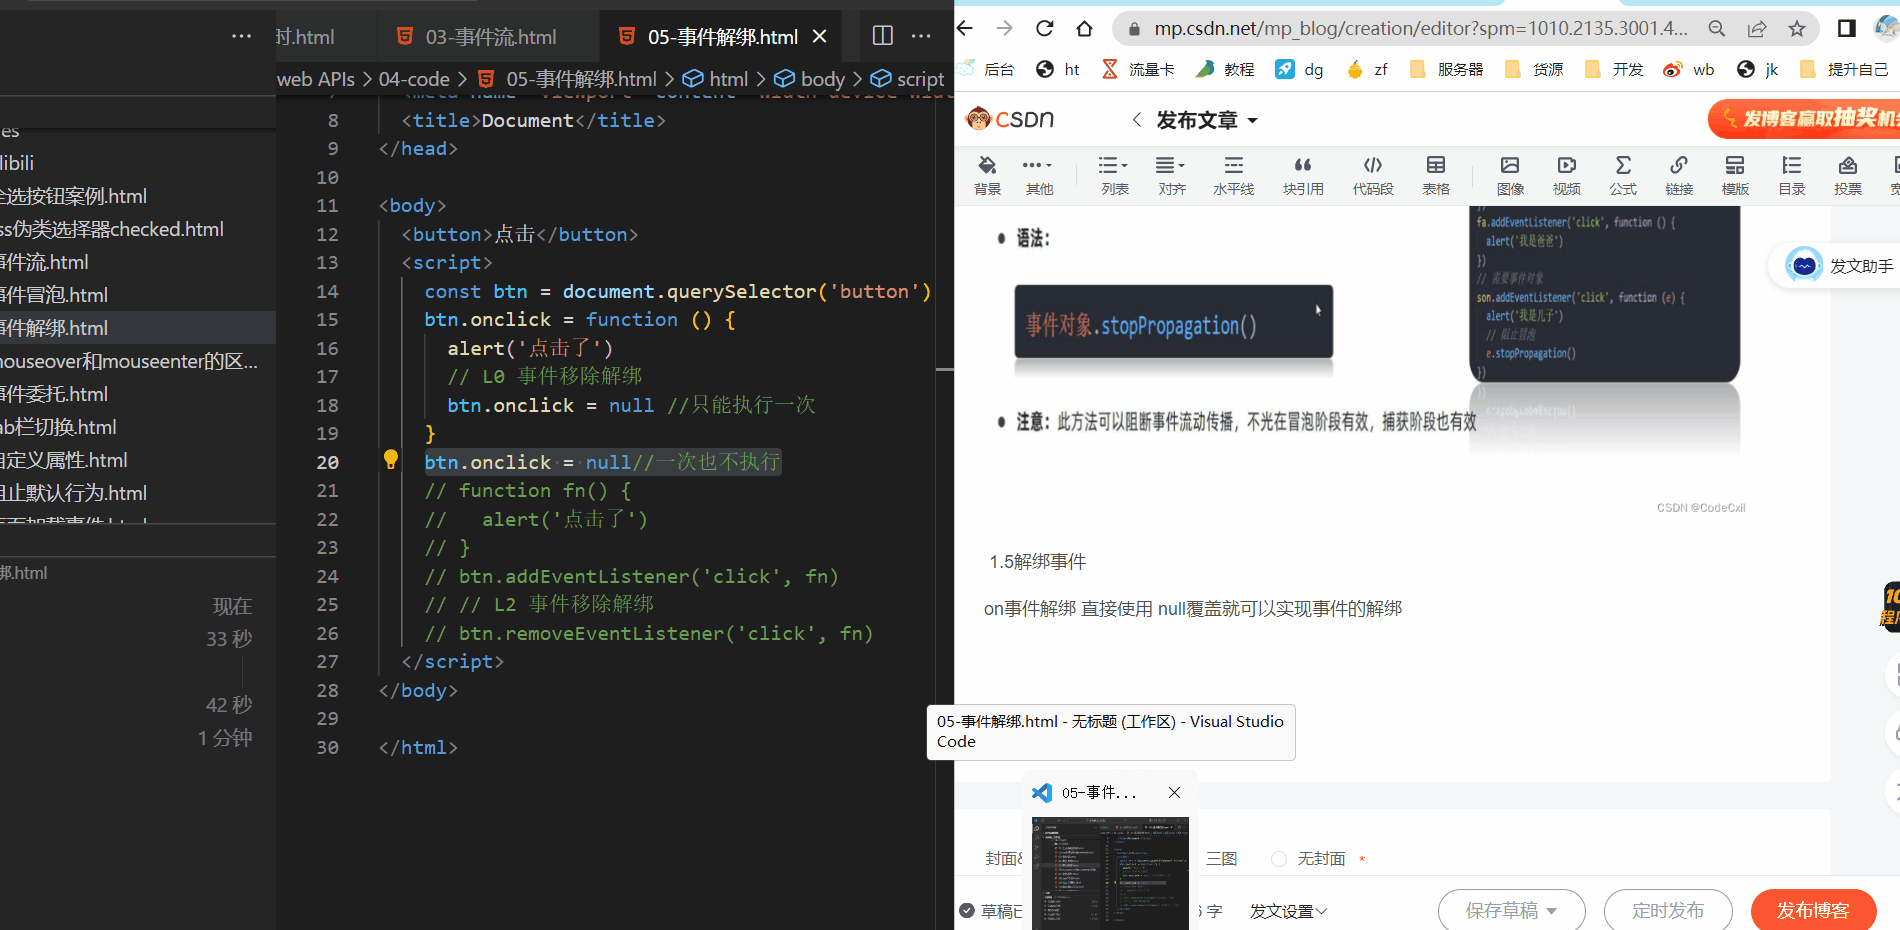The width and height of the screenshot is (1900, 930).
Task: Open the 列表 list dropdown in CSDN toolbar
Action: [x=1114, y=176]
